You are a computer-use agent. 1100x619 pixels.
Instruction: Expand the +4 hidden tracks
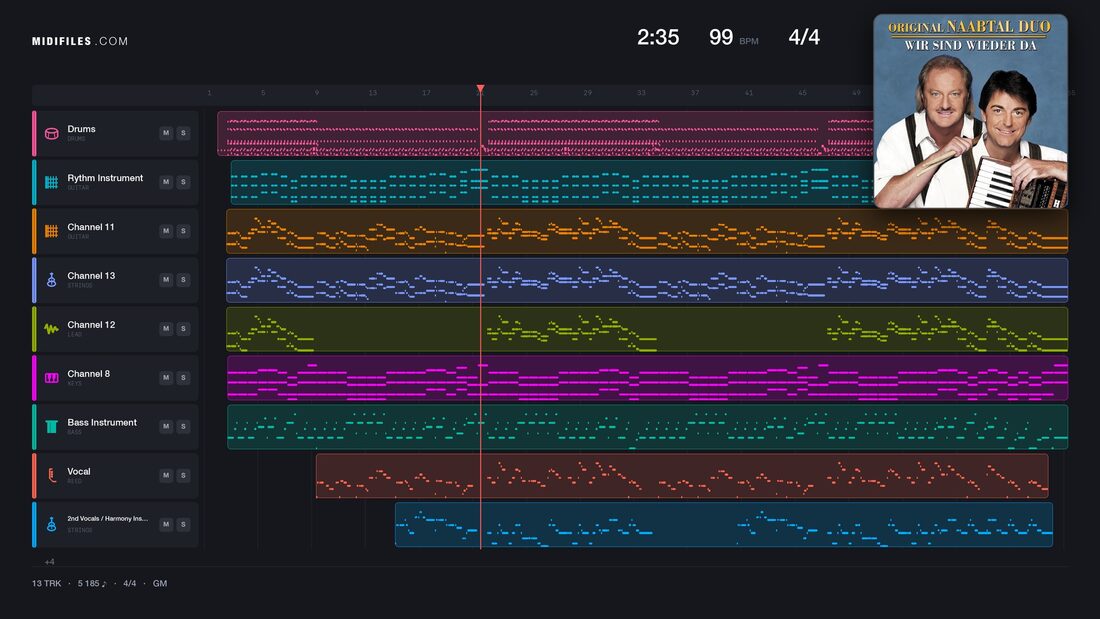50,561
